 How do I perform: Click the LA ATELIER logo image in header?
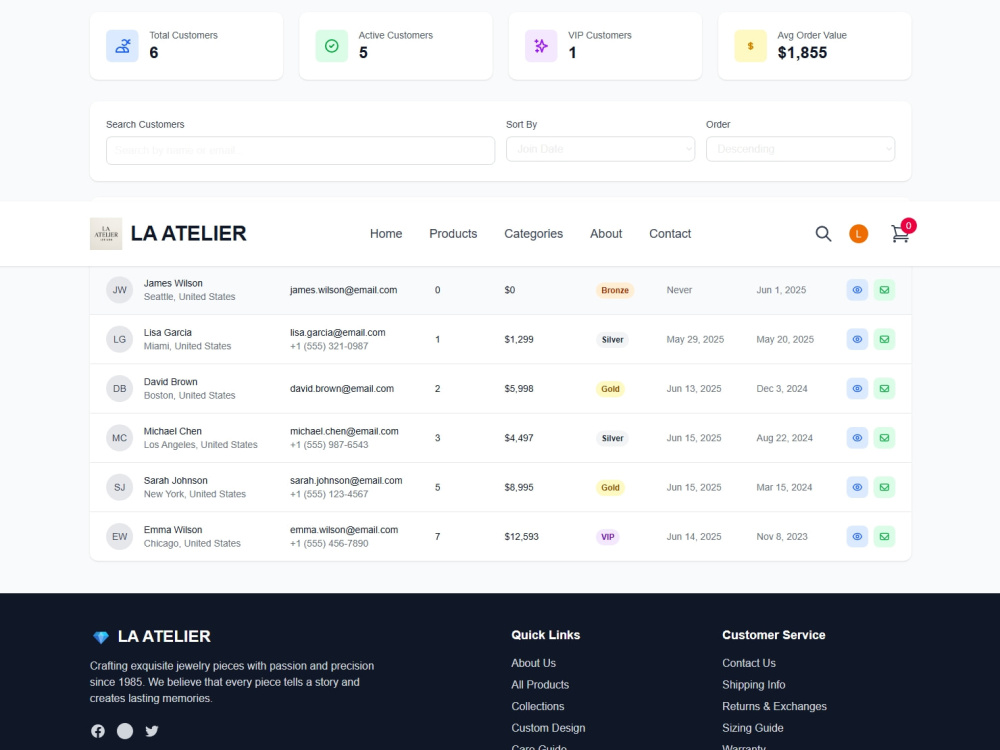[x=106, y=233]
